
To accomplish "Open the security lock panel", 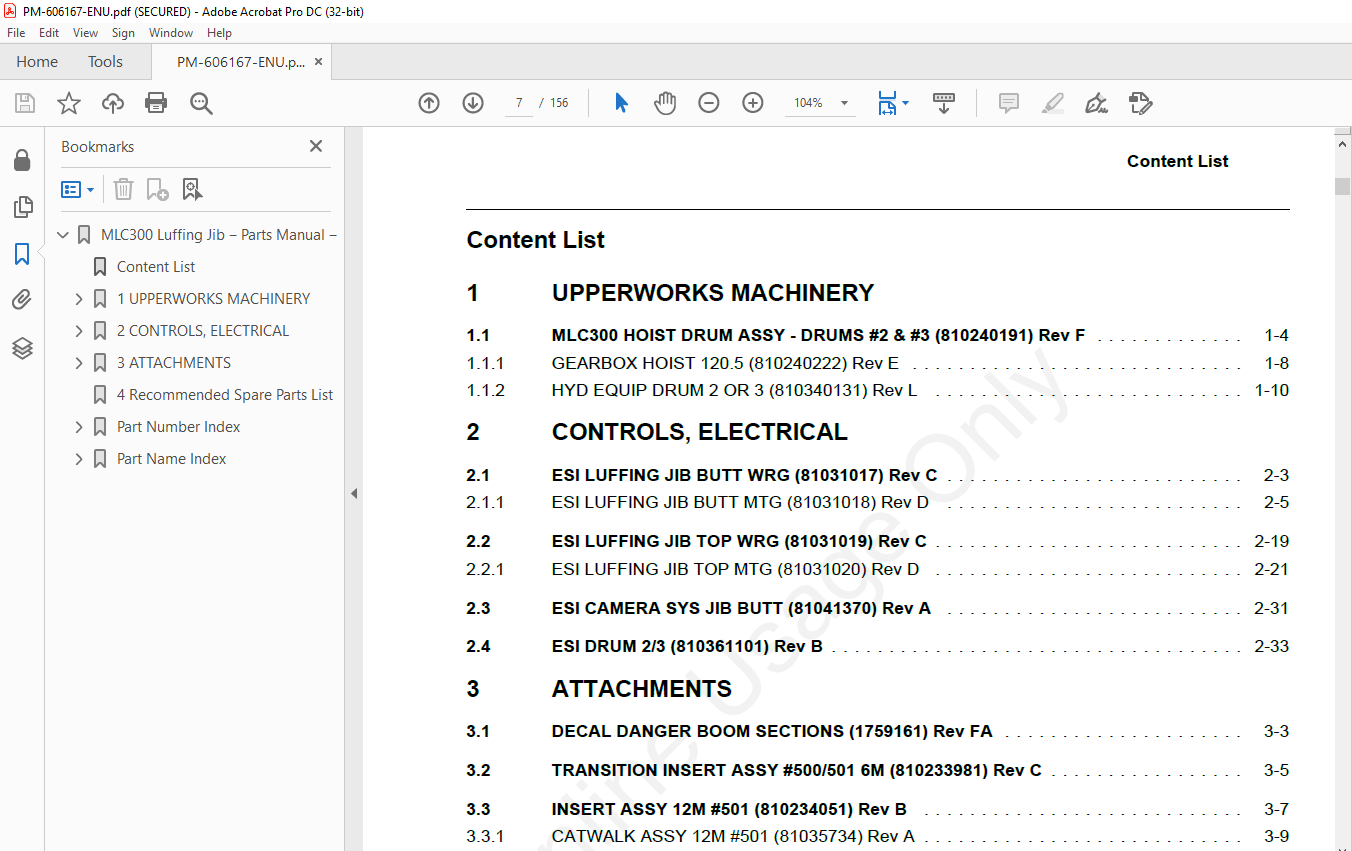I will pos(21,160).
